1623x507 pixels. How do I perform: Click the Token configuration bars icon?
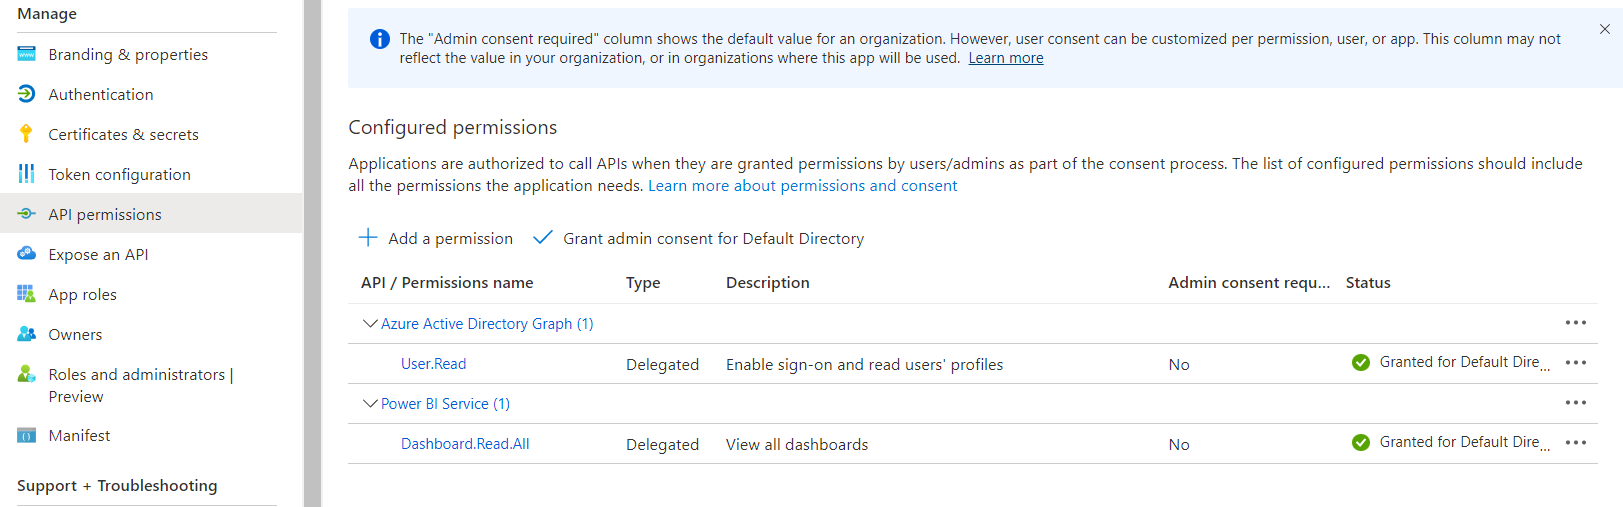point(27,174)
